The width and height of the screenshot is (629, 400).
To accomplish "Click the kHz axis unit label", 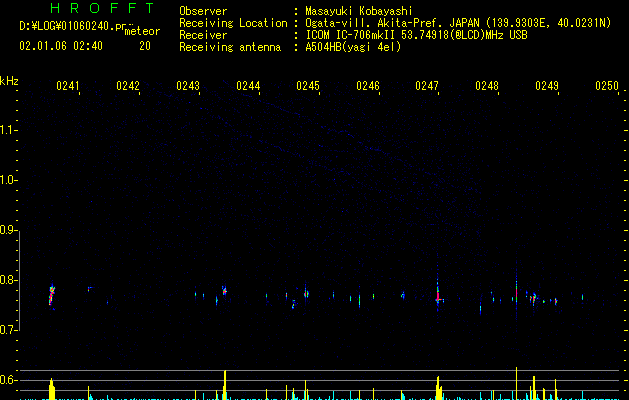I will click(x=9, y=81).
